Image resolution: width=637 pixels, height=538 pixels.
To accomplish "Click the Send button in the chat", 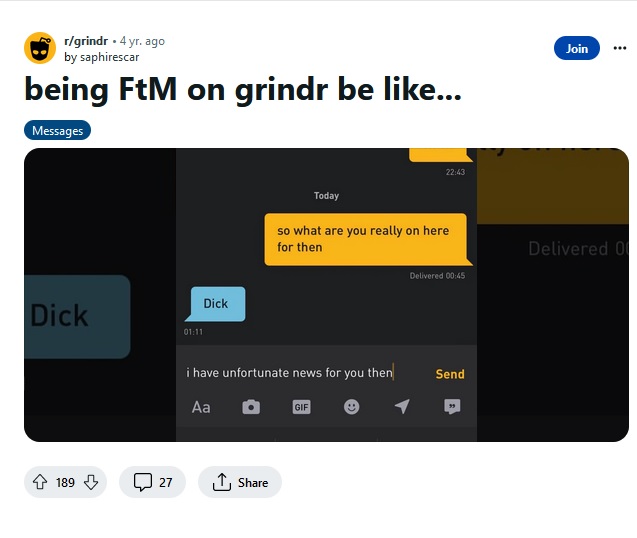I will point(450,374).
